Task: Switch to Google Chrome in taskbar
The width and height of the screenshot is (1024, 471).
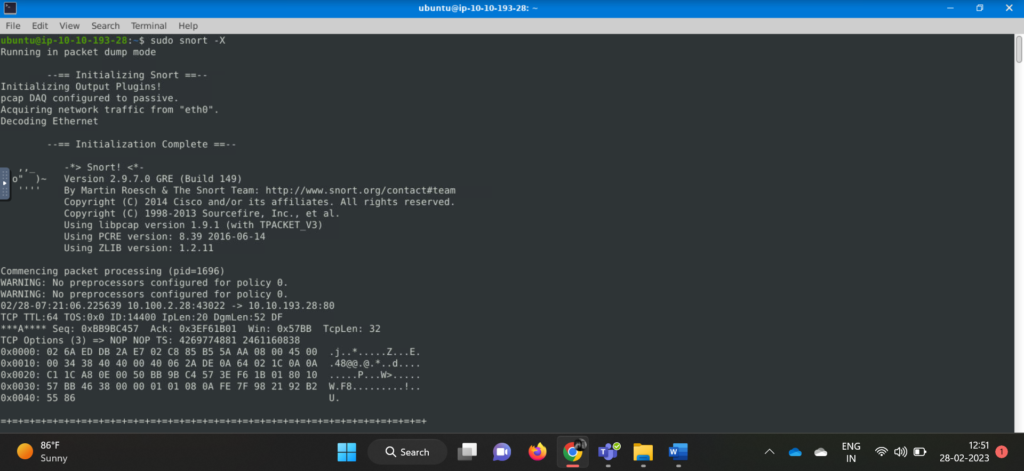Action: (573, 451)
